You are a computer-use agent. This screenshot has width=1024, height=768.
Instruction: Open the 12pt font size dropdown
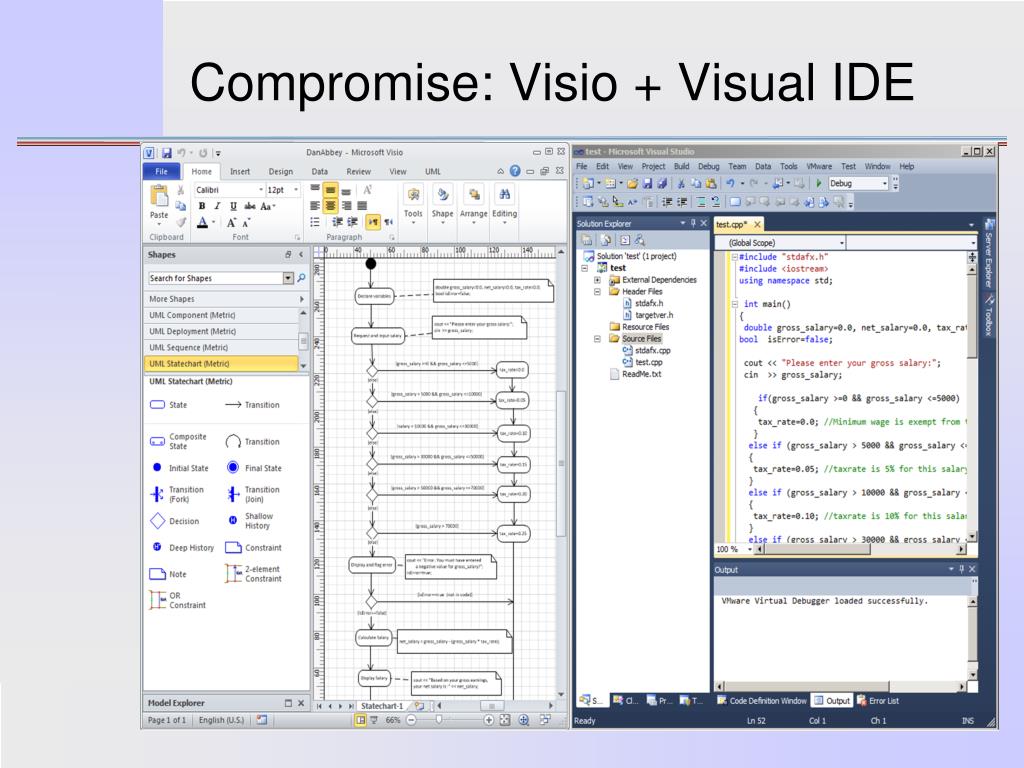[x=295, y=189]
